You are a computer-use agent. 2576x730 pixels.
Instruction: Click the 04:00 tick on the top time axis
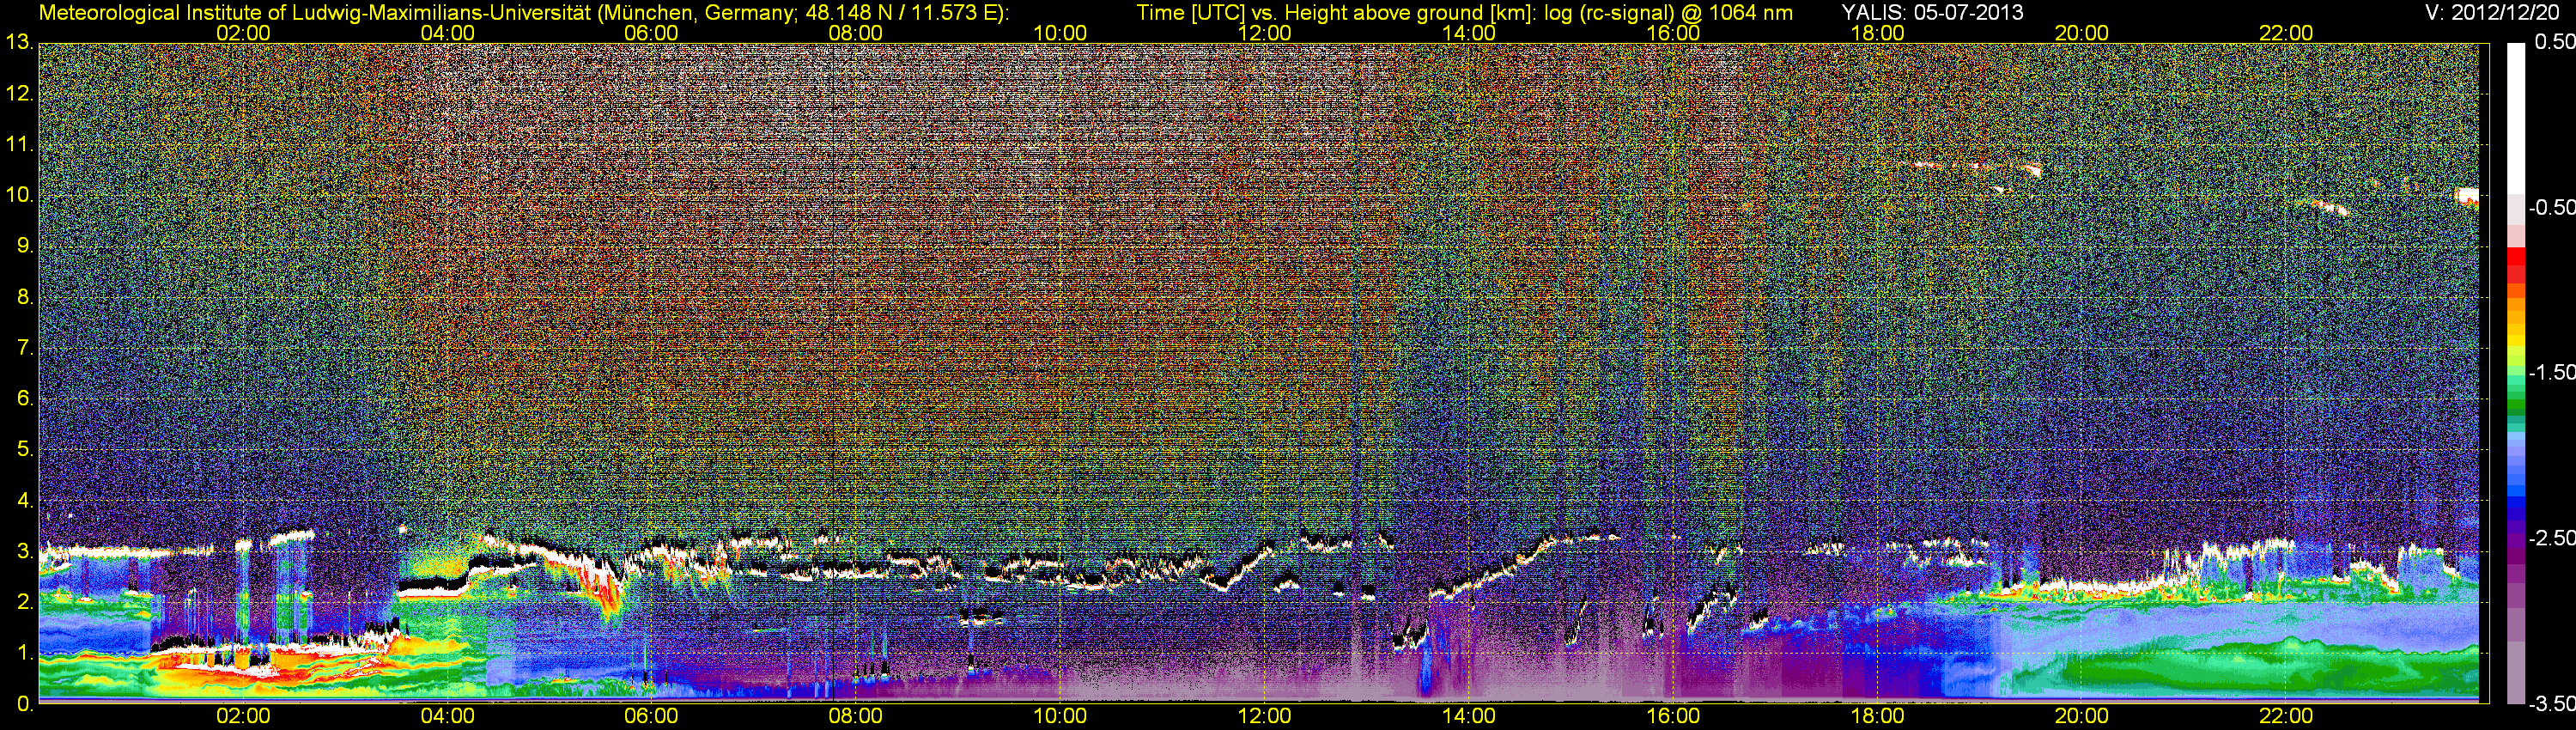447,33
